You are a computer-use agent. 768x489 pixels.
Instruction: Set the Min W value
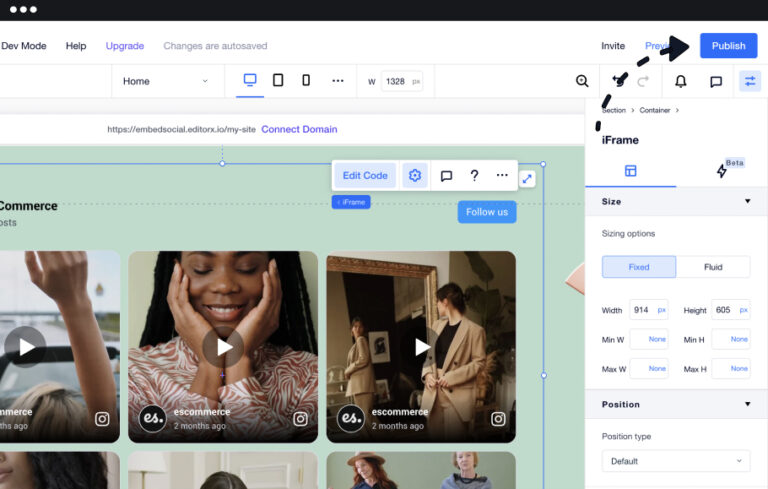tap(648, 339)
